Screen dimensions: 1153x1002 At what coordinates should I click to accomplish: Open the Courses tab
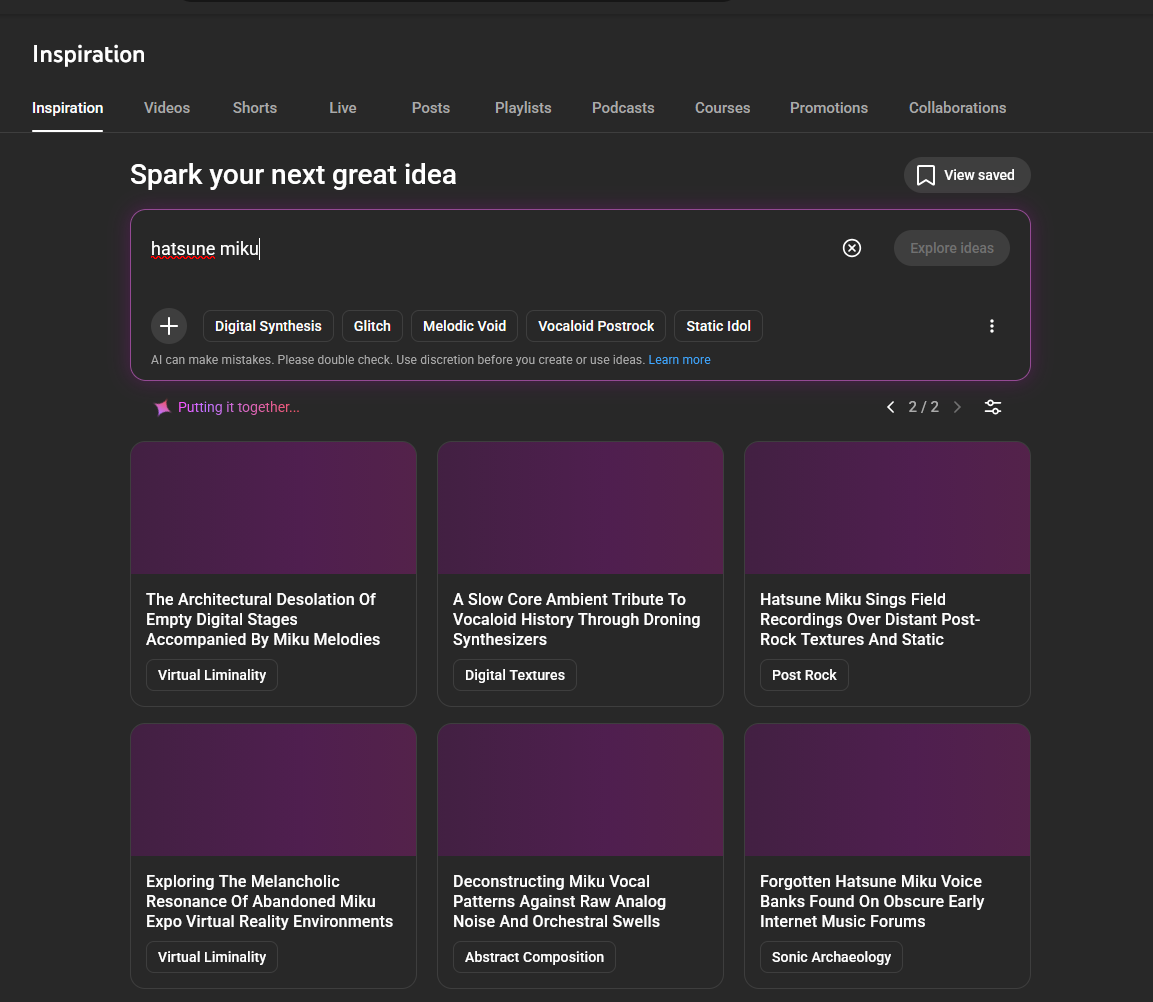coord(723,108)
